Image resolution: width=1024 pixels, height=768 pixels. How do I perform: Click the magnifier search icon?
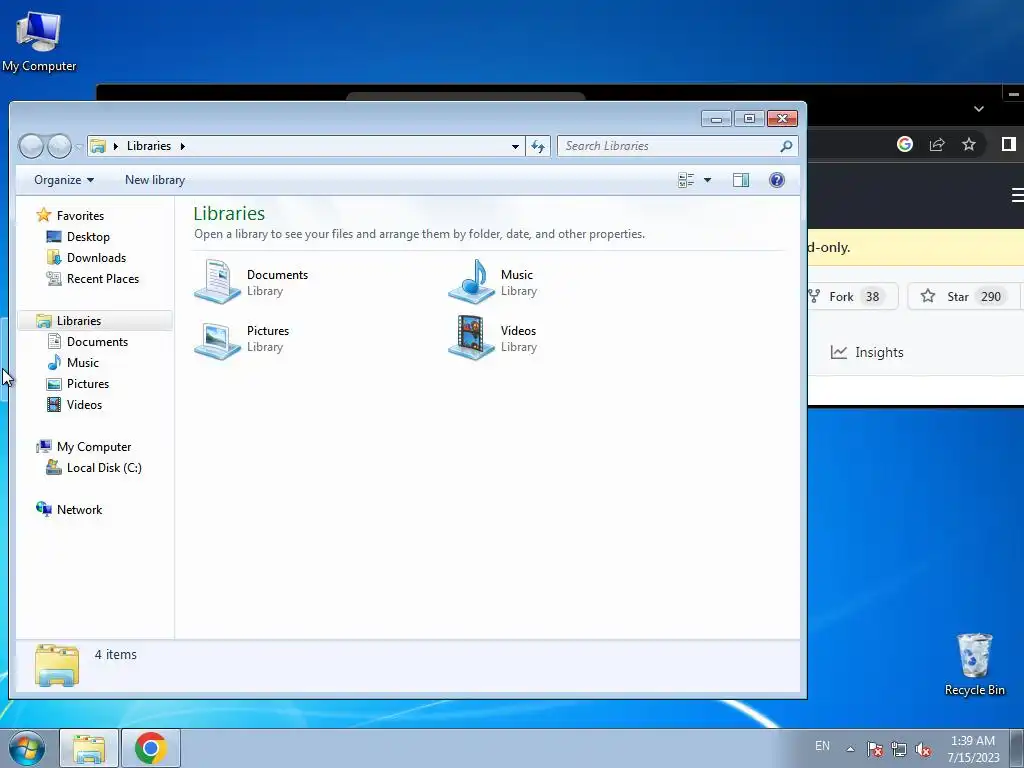[x=786, y=146]
